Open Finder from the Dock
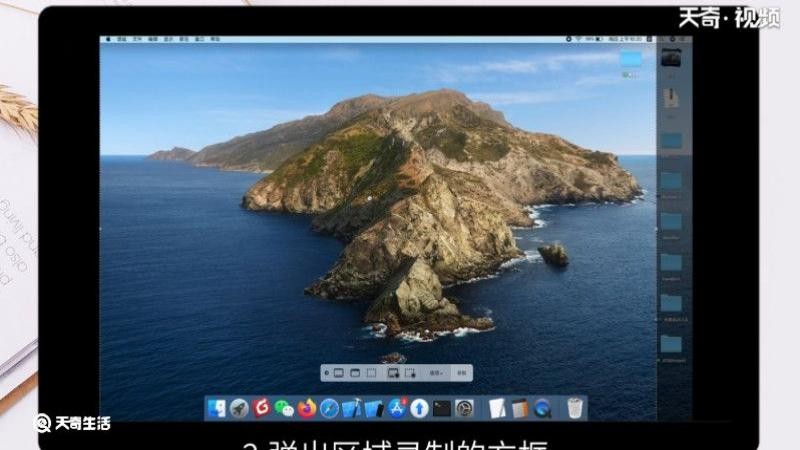The height and width of the screenshot is (450, 800). (216, 409)
